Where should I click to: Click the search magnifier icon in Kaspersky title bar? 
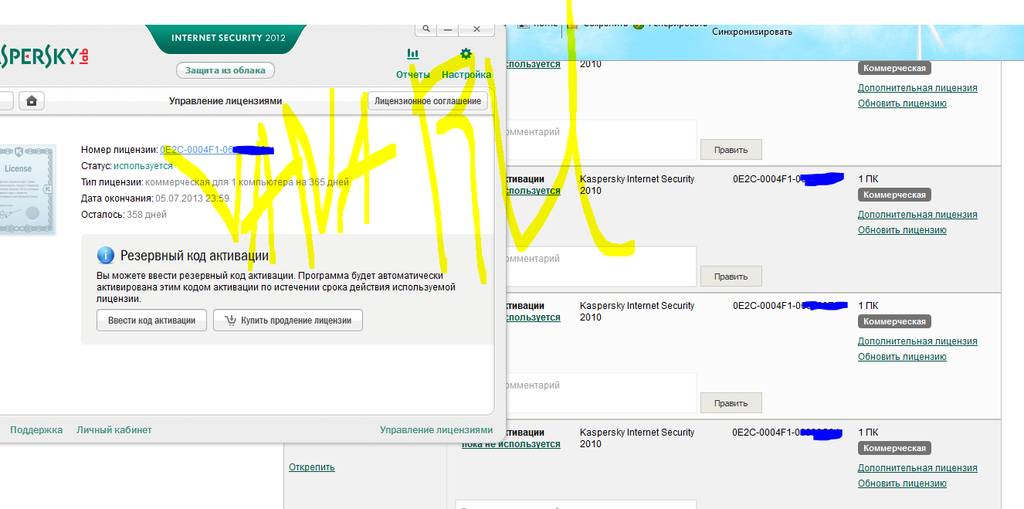tap(426, 29)
